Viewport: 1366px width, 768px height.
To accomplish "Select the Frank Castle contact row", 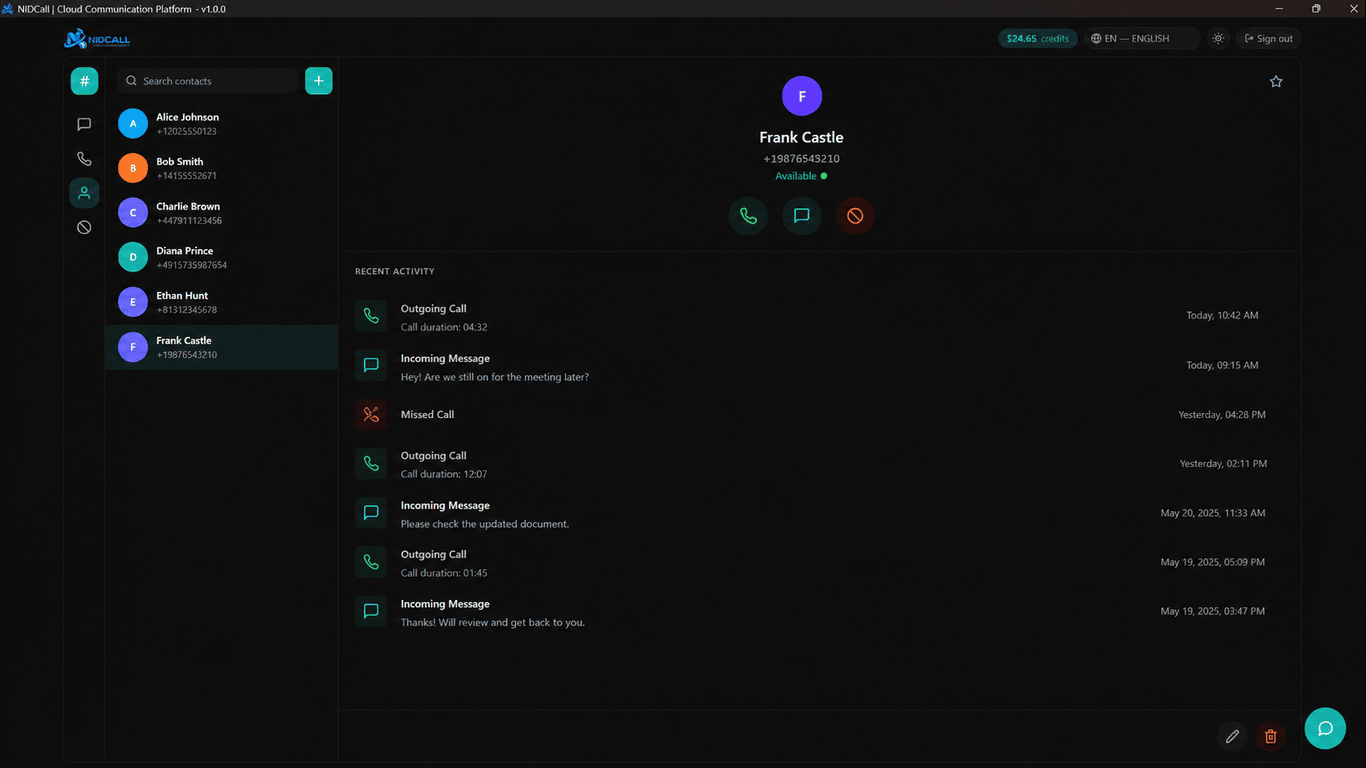I will (221, 347).
